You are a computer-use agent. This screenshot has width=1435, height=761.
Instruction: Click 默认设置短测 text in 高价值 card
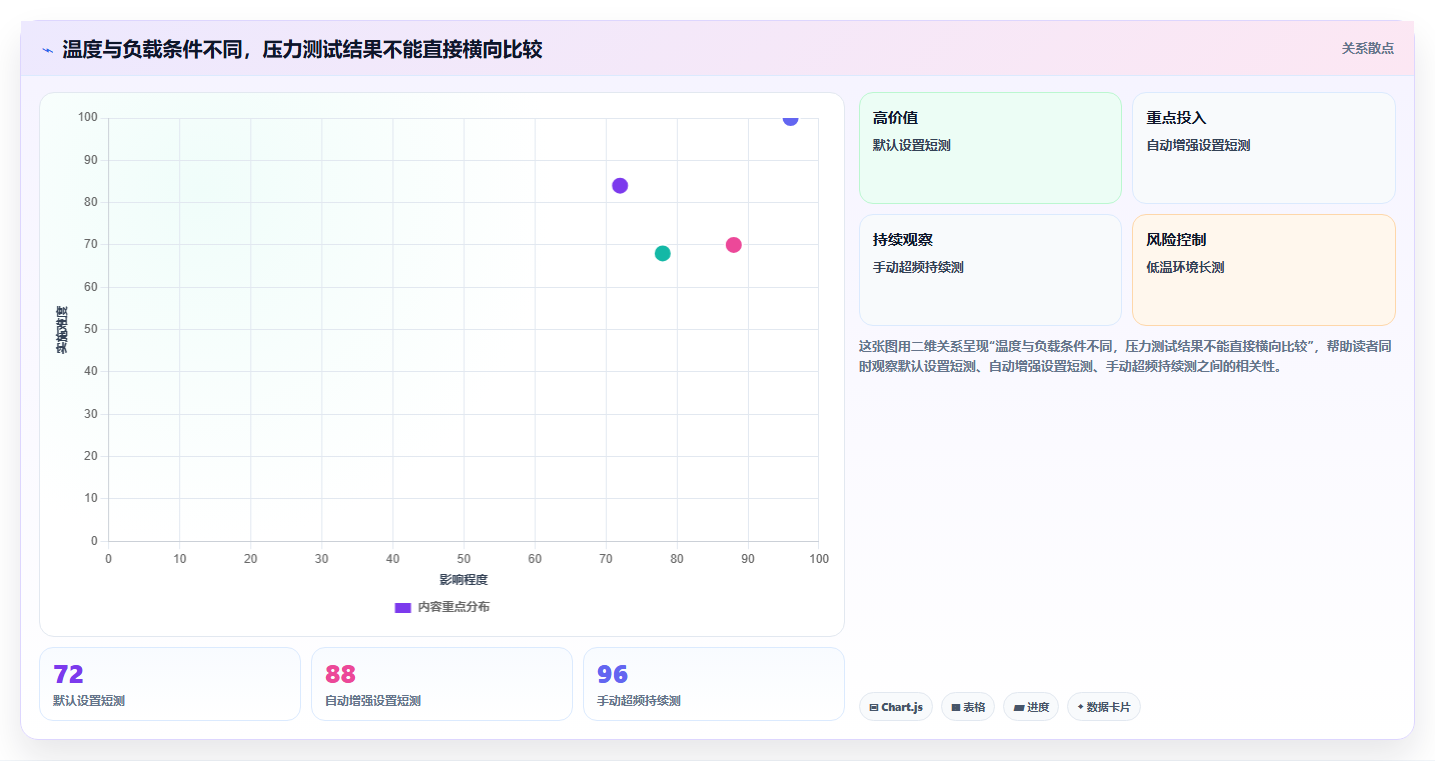[x=912, y=145]
